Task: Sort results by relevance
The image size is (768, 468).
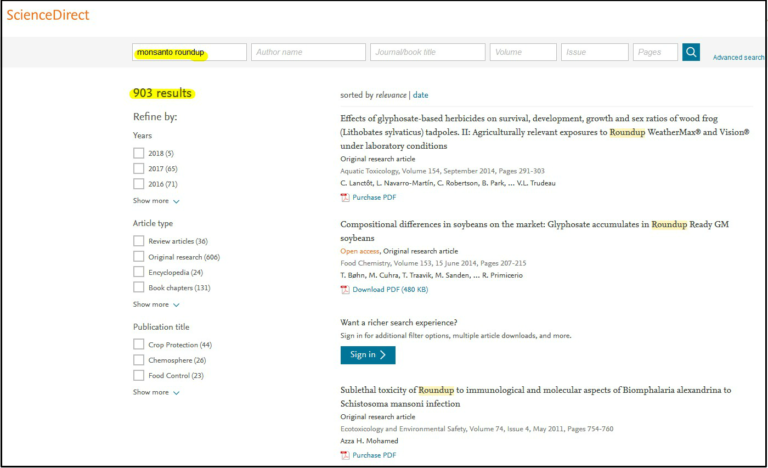Action: pos(391,95)
